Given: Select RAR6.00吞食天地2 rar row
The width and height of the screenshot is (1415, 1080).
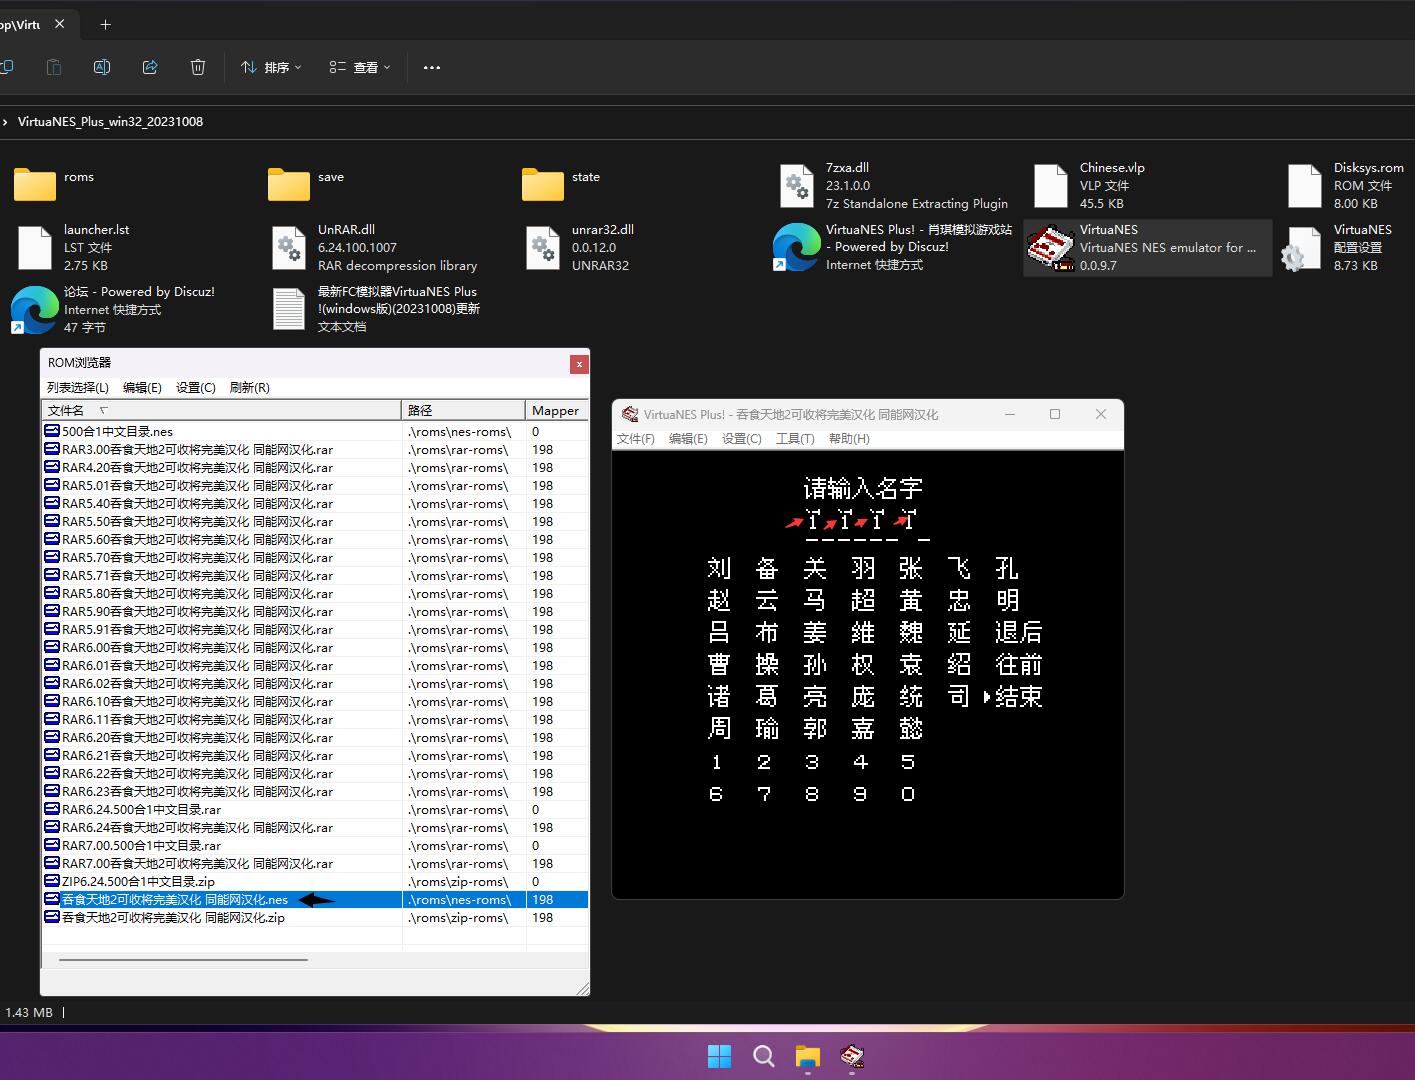Looking at the screenshot, I should point(314,647).
